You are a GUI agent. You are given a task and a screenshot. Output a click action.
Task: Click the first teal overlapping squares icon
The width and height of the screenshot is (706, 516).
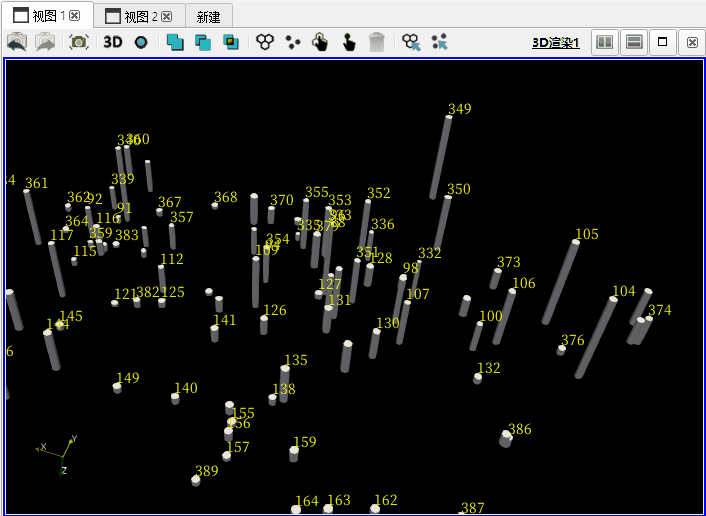coord(175,42)
